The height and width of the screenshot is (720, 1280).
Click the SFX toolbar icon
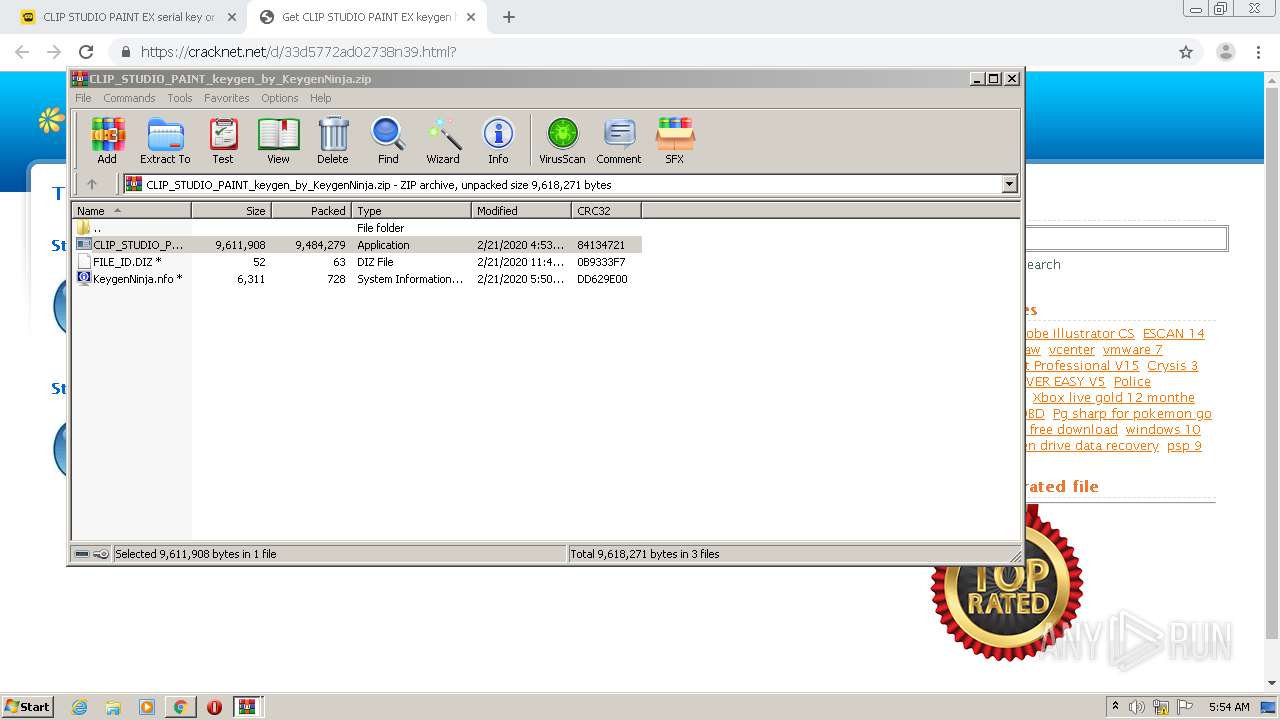pos(675,140)
